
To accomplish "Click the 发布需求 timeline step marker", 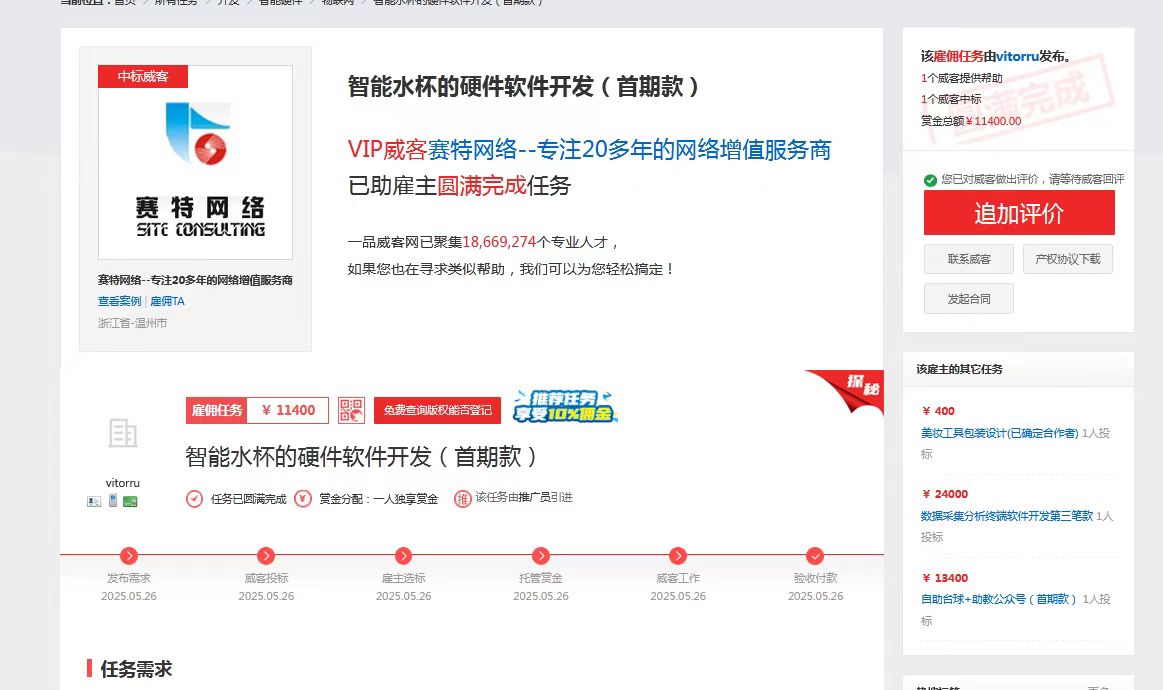I will [x=127, y=556].
